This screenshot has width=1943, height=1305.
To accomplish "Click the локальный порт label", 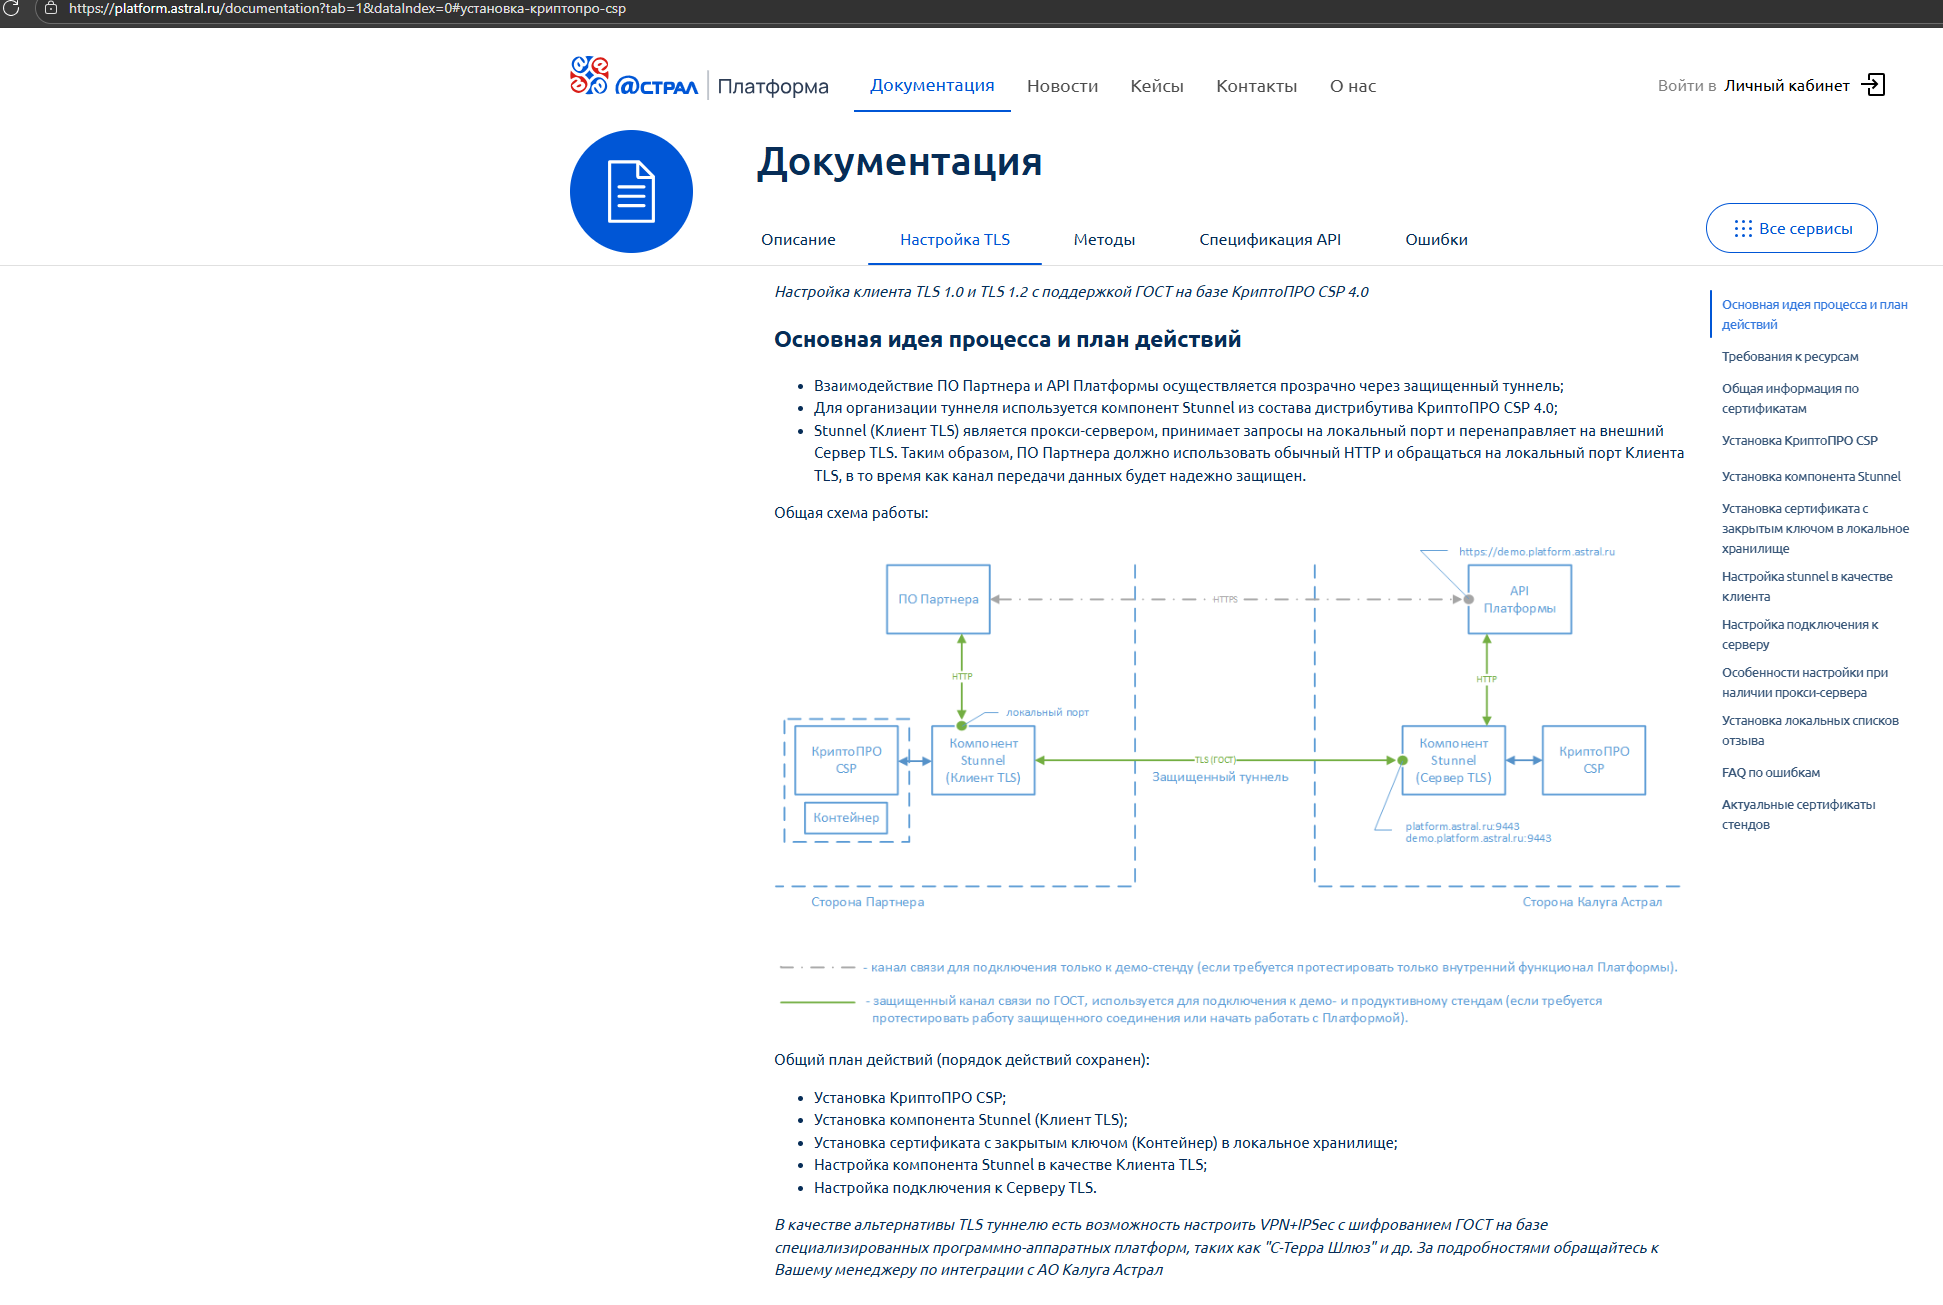I will [1047, 712].
